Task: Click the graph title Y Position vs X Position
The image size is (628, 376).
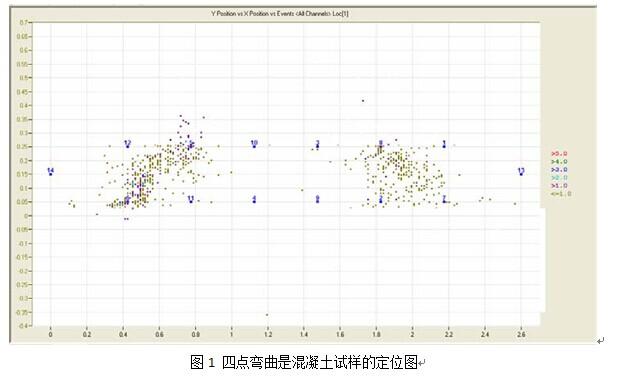Action: tap(280, 14)
